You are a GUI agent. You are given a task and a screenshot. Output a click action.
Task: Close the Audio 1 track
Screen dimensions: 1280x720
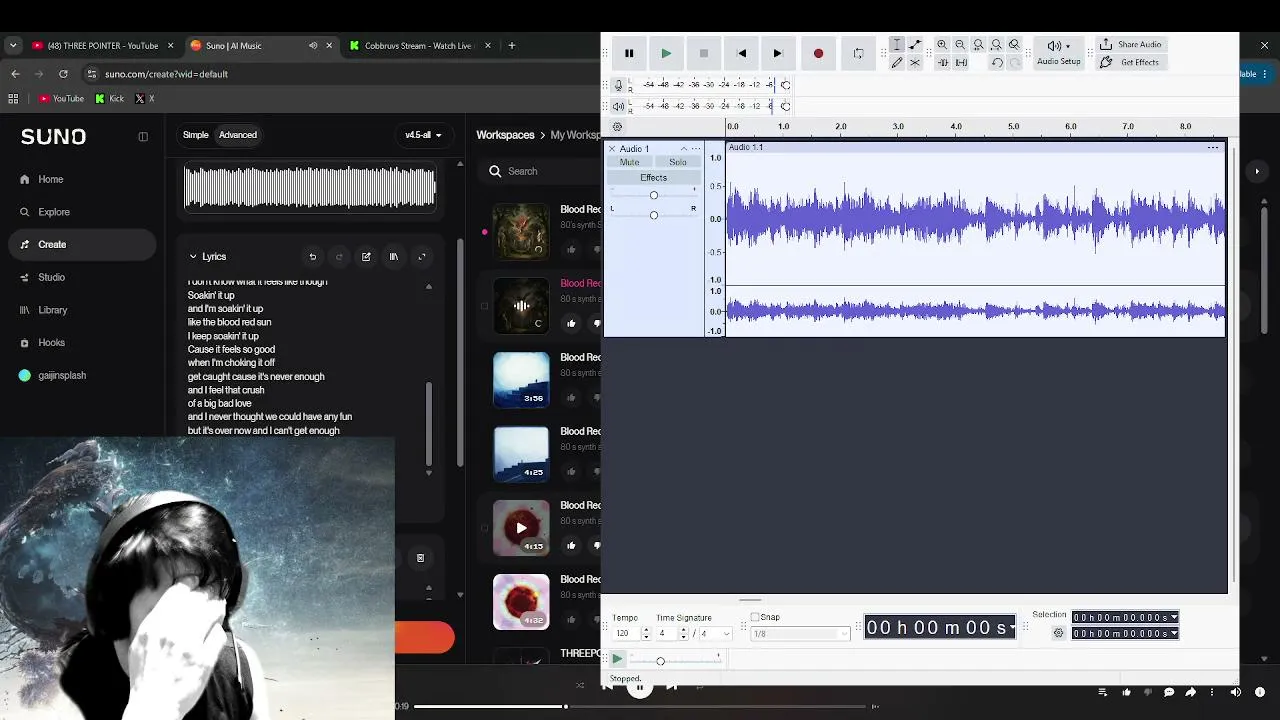(612, 149)
